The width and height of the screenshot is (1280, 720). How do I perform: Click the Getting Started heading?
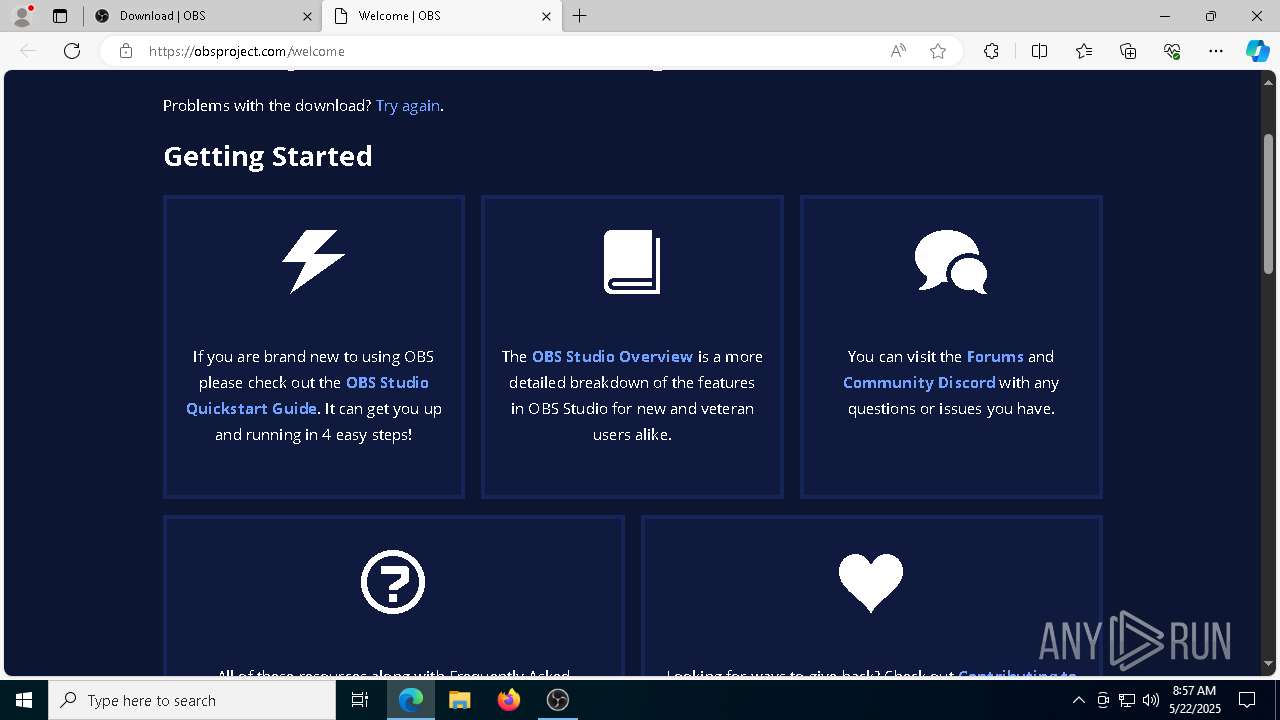point(268,156)
